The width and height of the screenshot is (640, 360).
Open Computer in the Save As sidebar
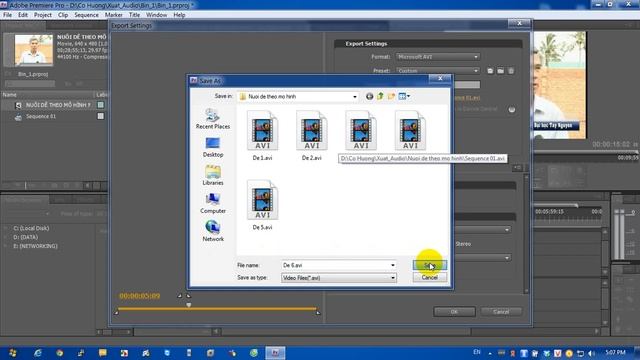pos(213,203)
